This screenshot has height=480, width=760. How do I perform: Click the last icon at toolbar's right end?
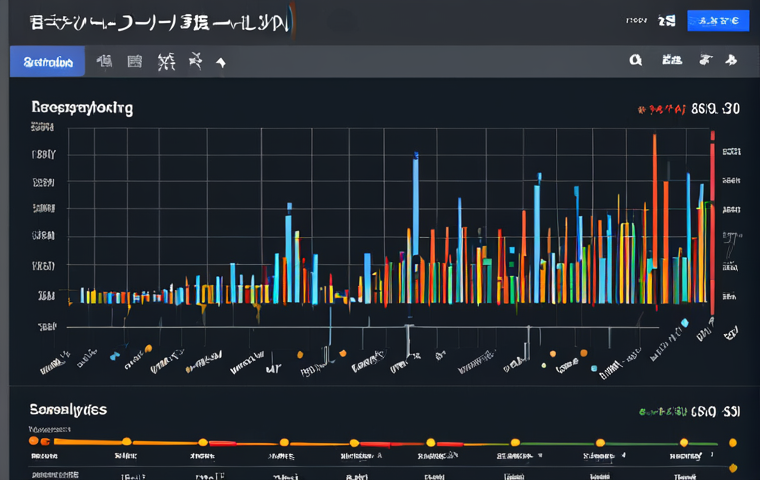731,60
